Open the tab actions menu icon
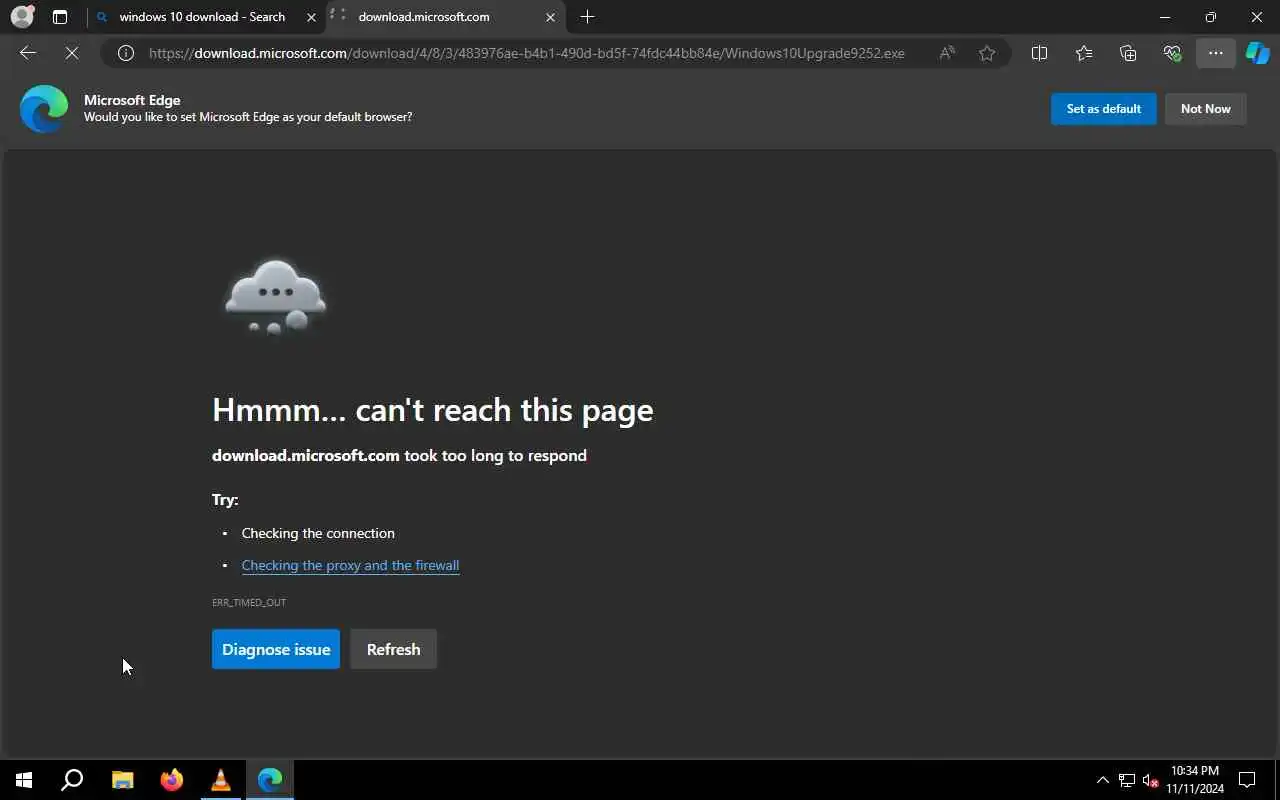Screen dimensions: 1280x800 [60, 17]
